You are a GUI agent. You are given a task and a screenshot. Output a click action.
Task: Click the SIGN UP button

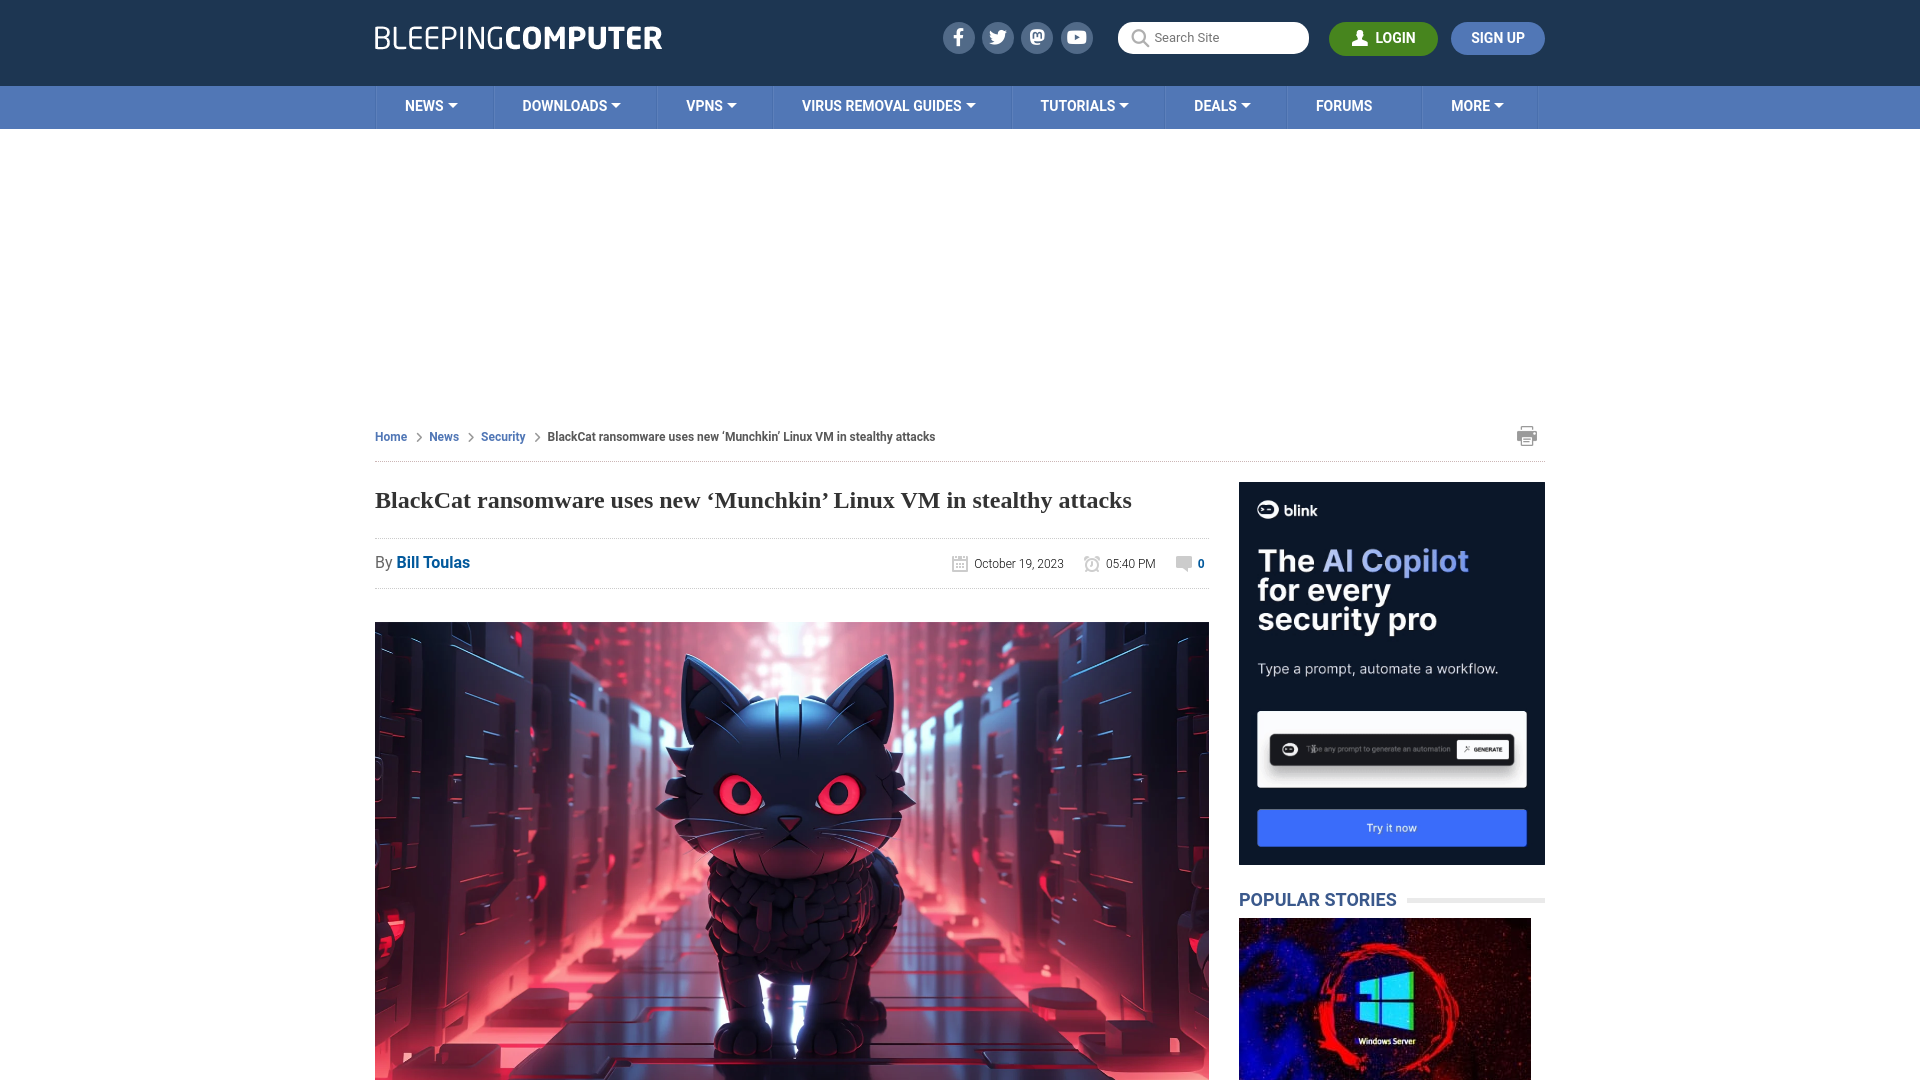pyautogui.click(x=1498, y=37)
